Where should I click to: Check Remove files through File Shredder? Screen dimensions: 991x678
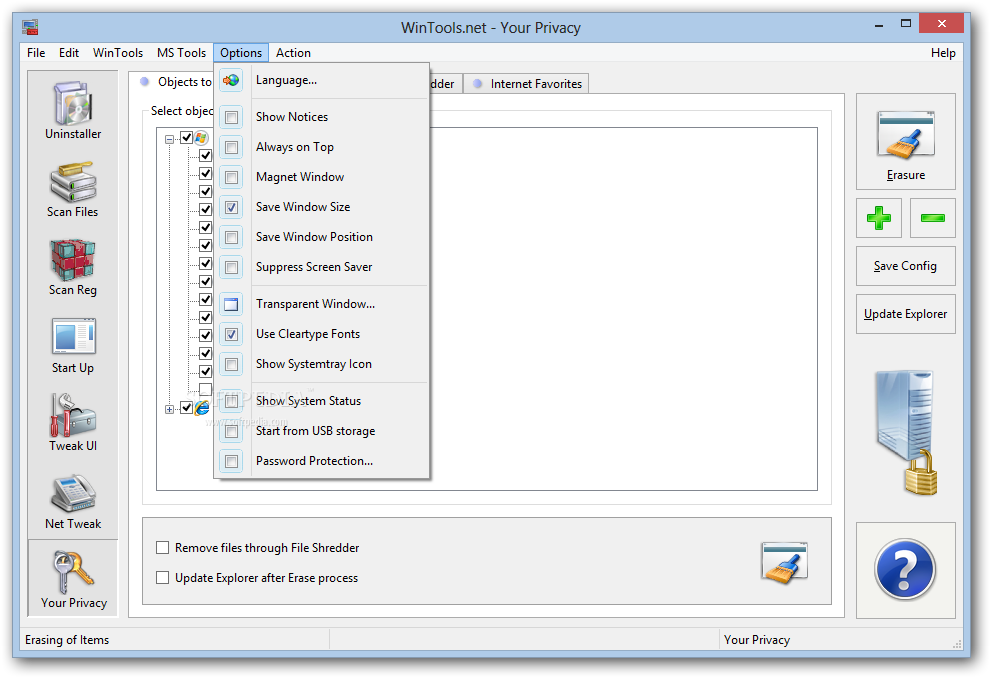162,547
